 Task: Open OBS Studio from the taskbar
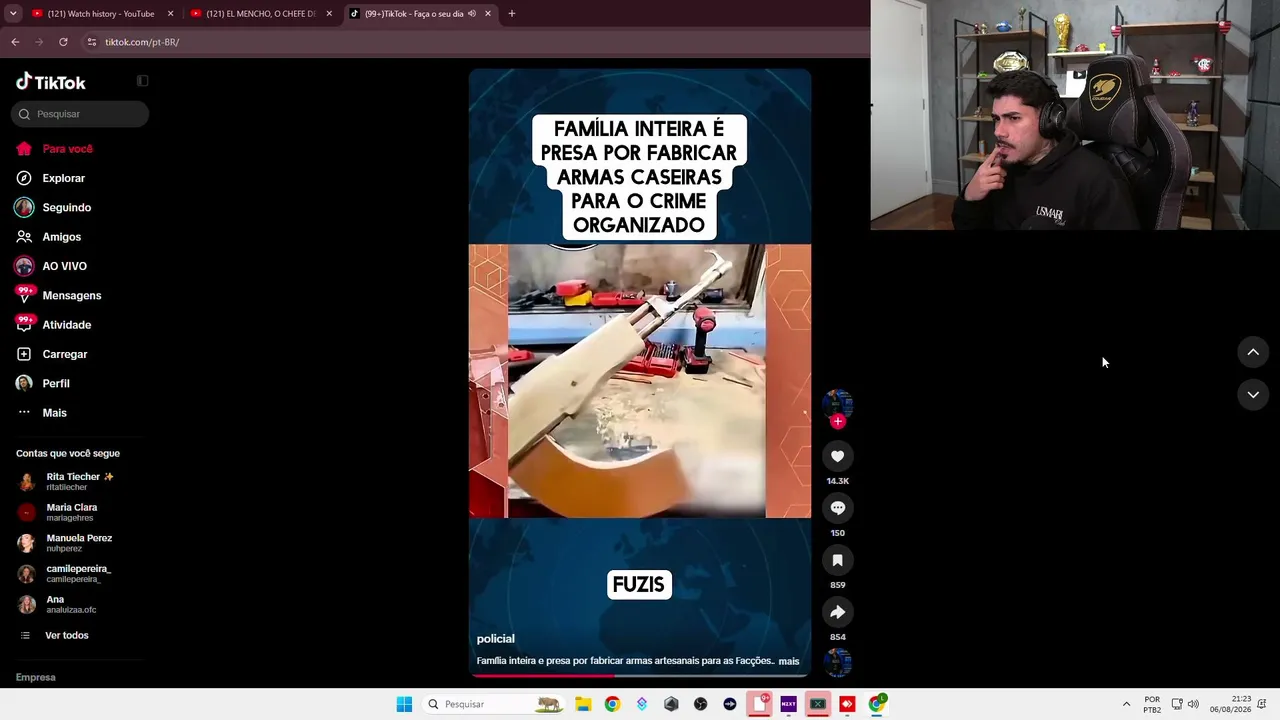point(700,704)
